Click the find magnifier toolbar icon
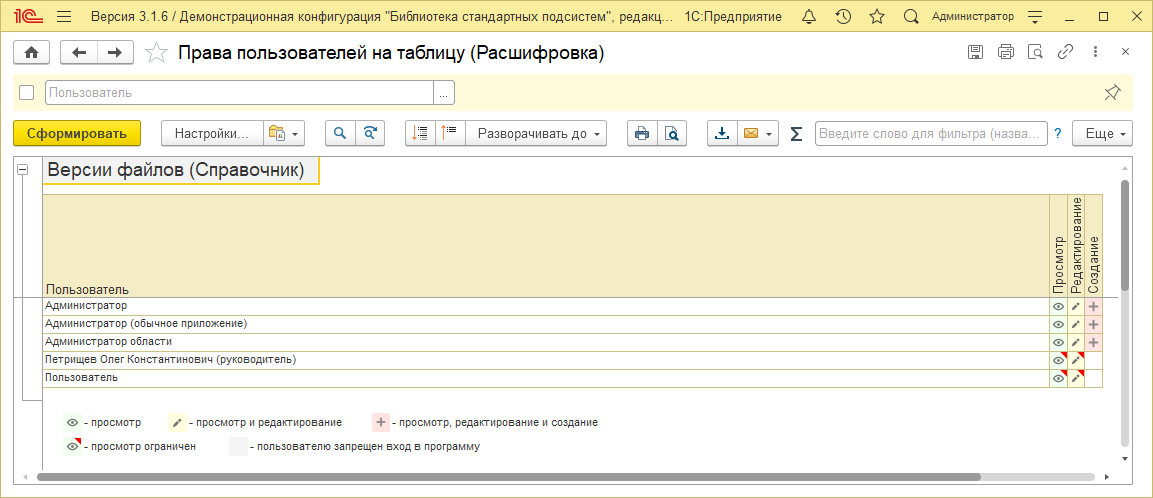 (x=340, y=134)
